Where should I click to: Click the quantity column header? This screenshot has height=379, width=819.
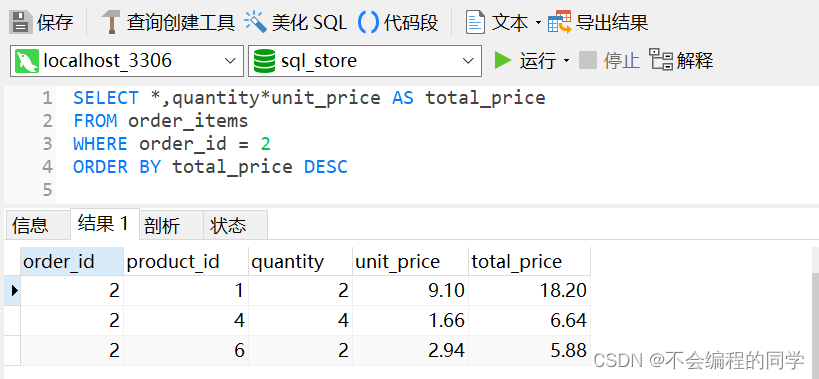click(300, 262)
